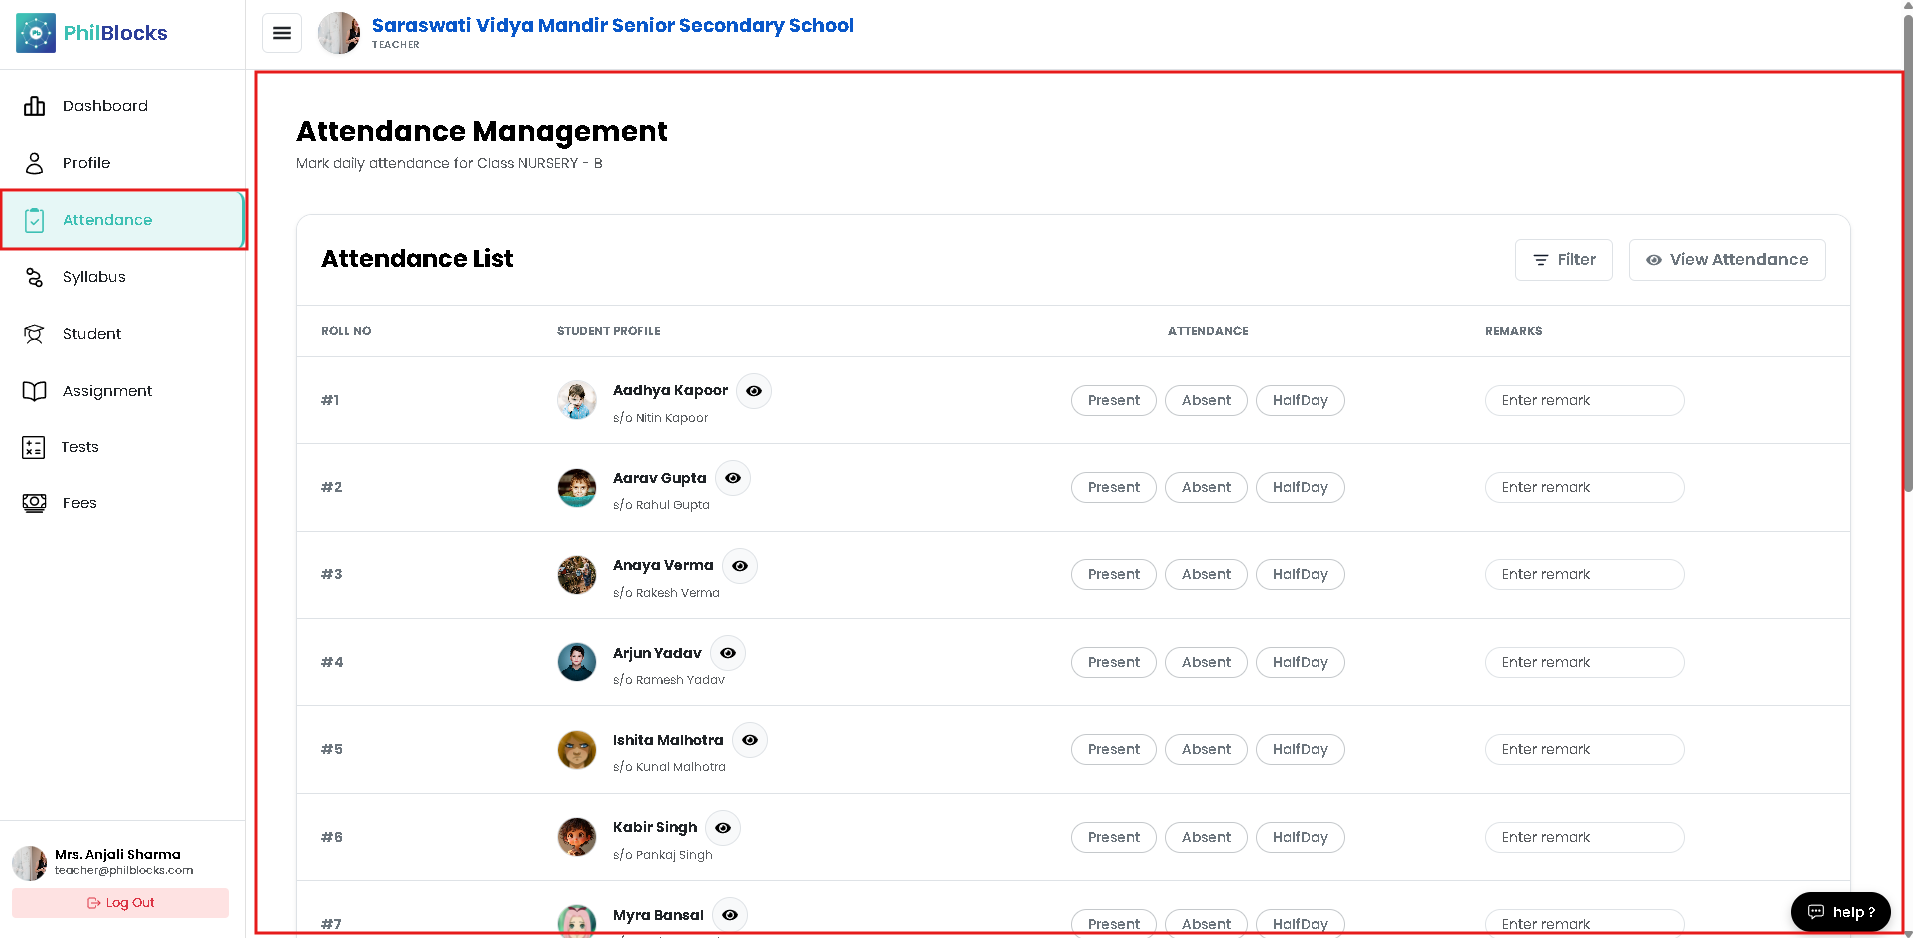This screenshot has height=938, width=1913.
Task: Open the school profile avatar in header
Action: click(x=339, y=33)
